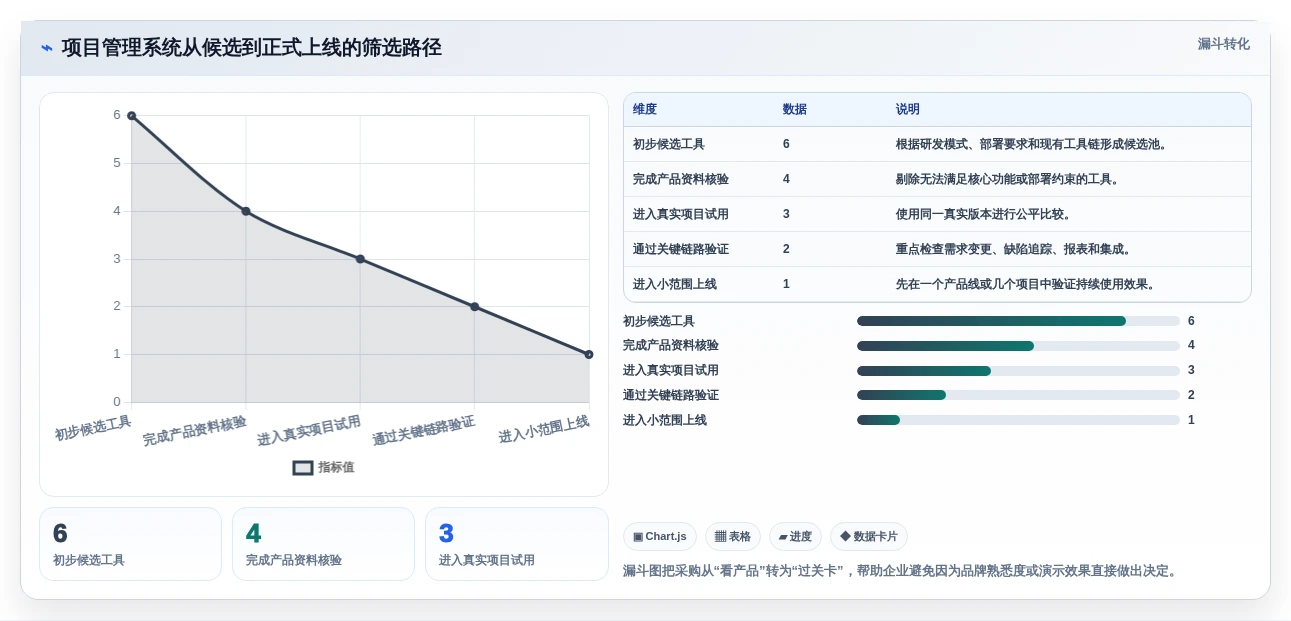
Task: Select the 通过关键链路验证 table row cell
Action: (x=681, y=249)
